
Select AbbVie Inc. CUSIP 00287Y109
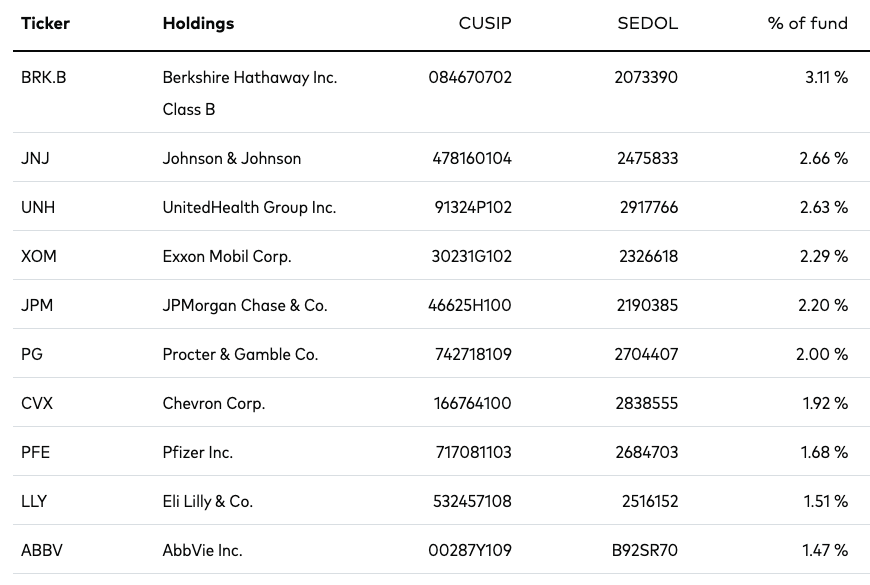[470, 550]
